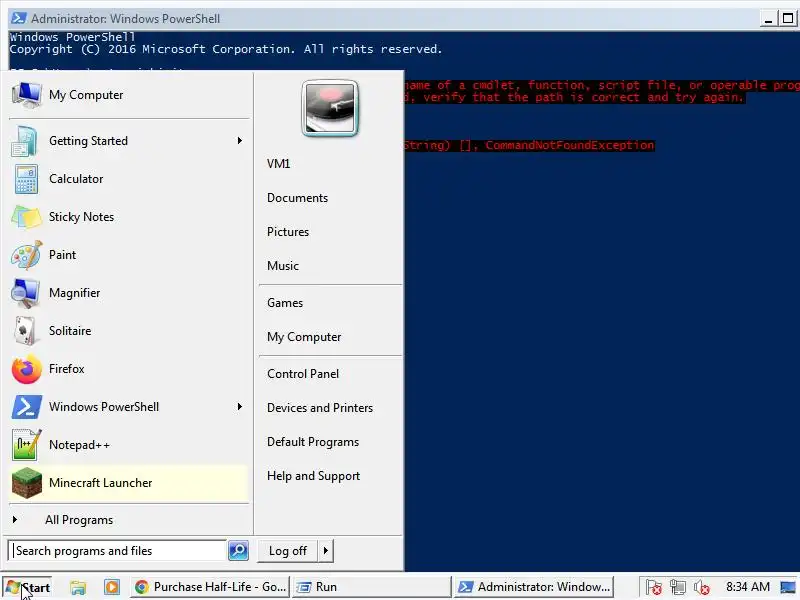Open Default Programs
This screenshot has width=800, height=600.
(313, 442)
